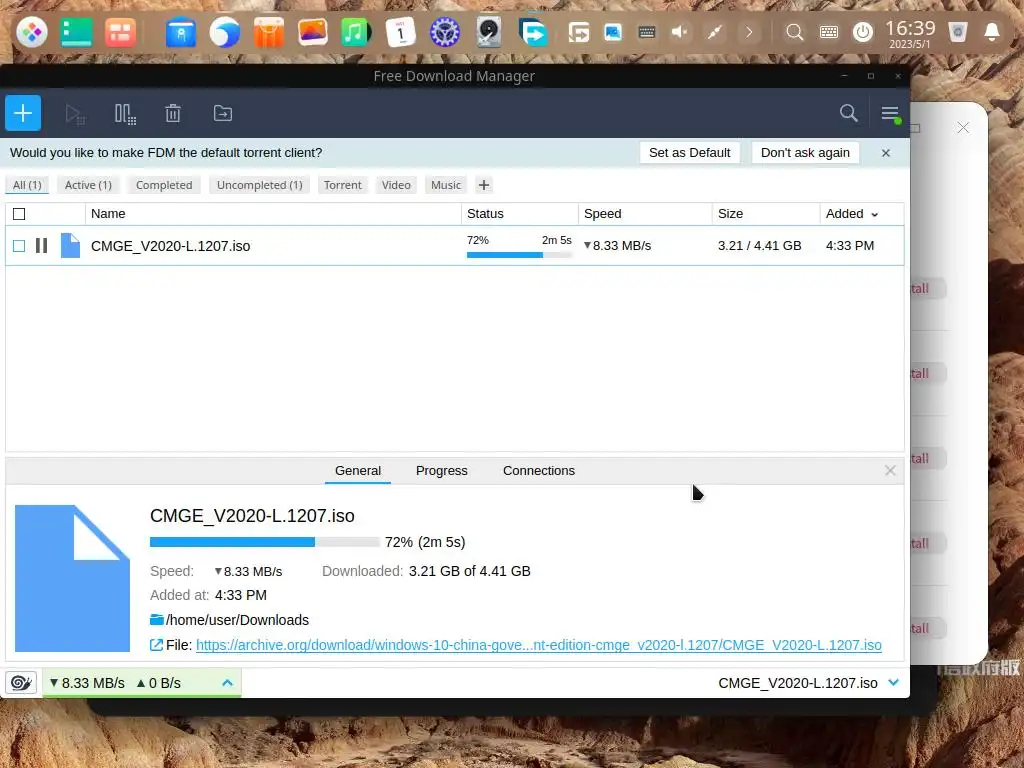Click the pause all downloads toolbar icon
The width and height of the screenshot is (1024, 768).
click(125, 114)
